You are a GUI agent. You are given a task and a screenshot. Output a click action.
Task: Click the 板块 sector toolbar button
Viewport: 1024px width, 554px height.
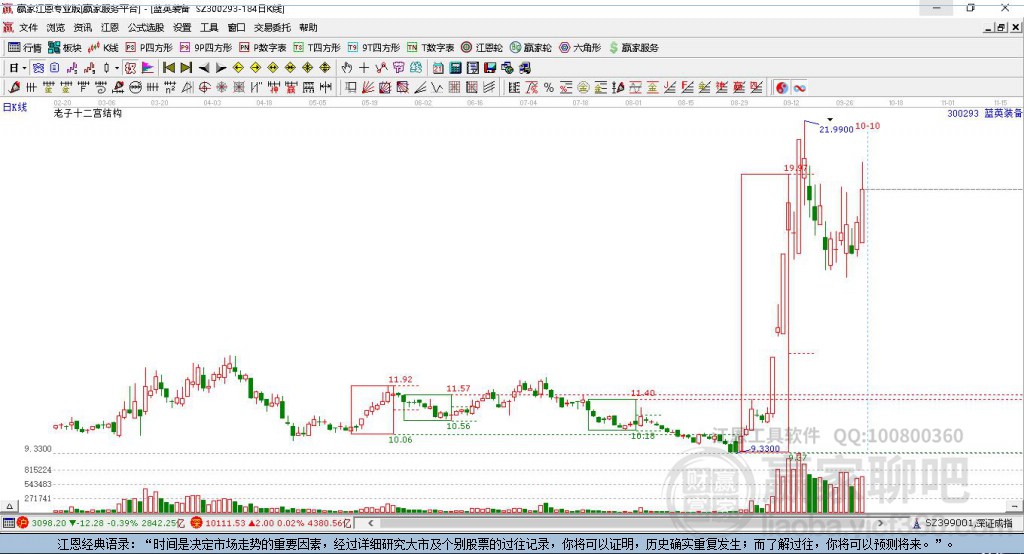65,48
